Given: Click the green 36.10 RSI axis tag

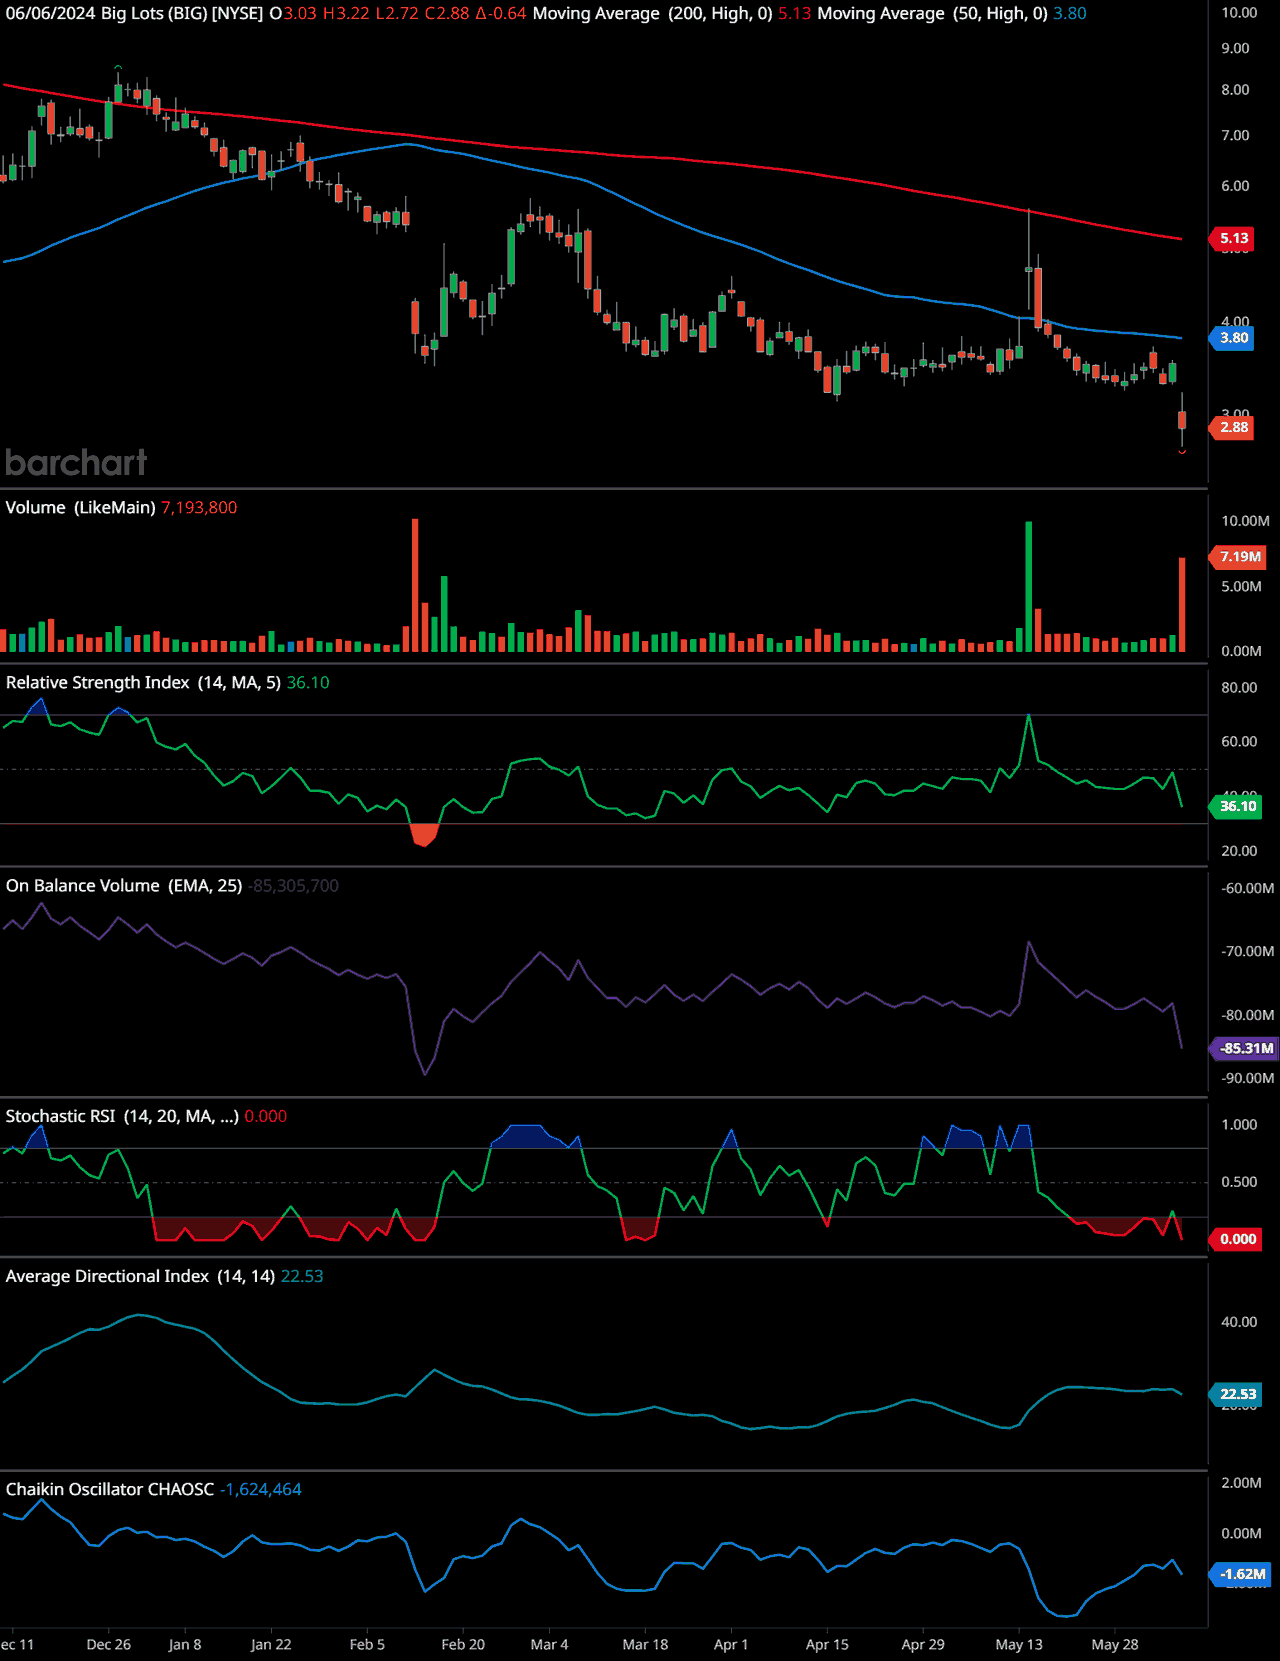Looking at the screenshot, I should 1238,806.
